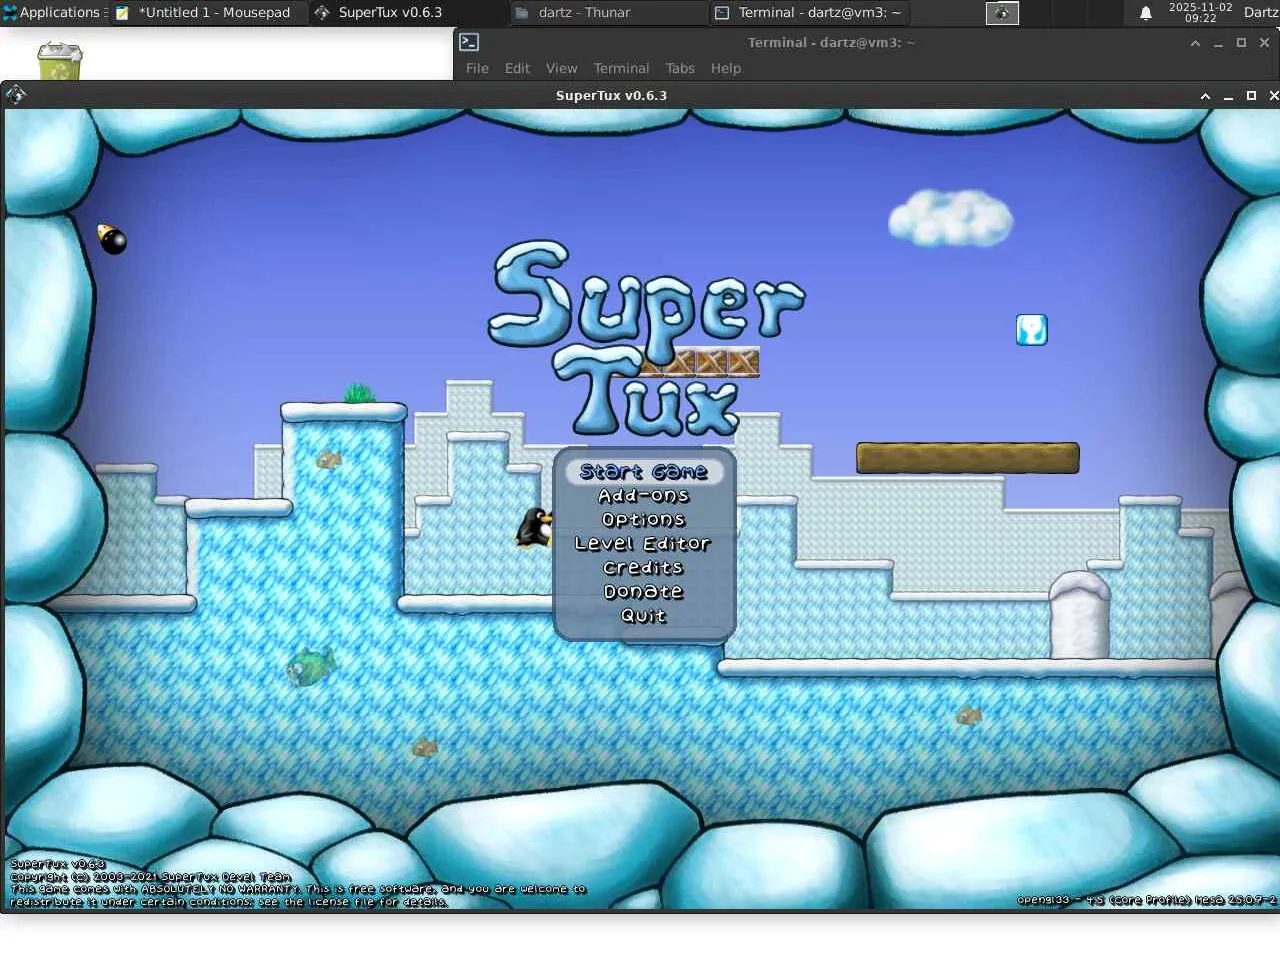Open the Terminal menu in the Terminal window
This screenshot has height=960, width=1280.
tap(621, 68)
